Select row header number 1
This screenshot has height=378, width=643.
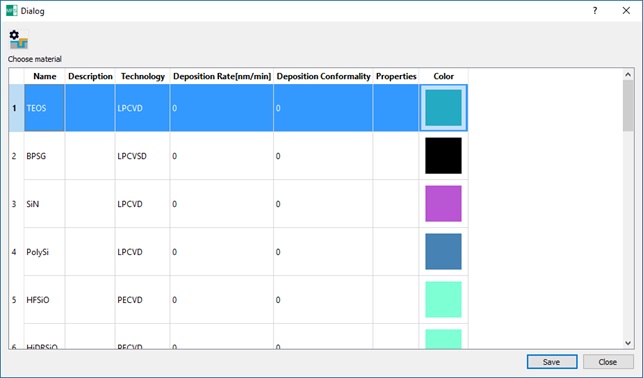(16, 108)
